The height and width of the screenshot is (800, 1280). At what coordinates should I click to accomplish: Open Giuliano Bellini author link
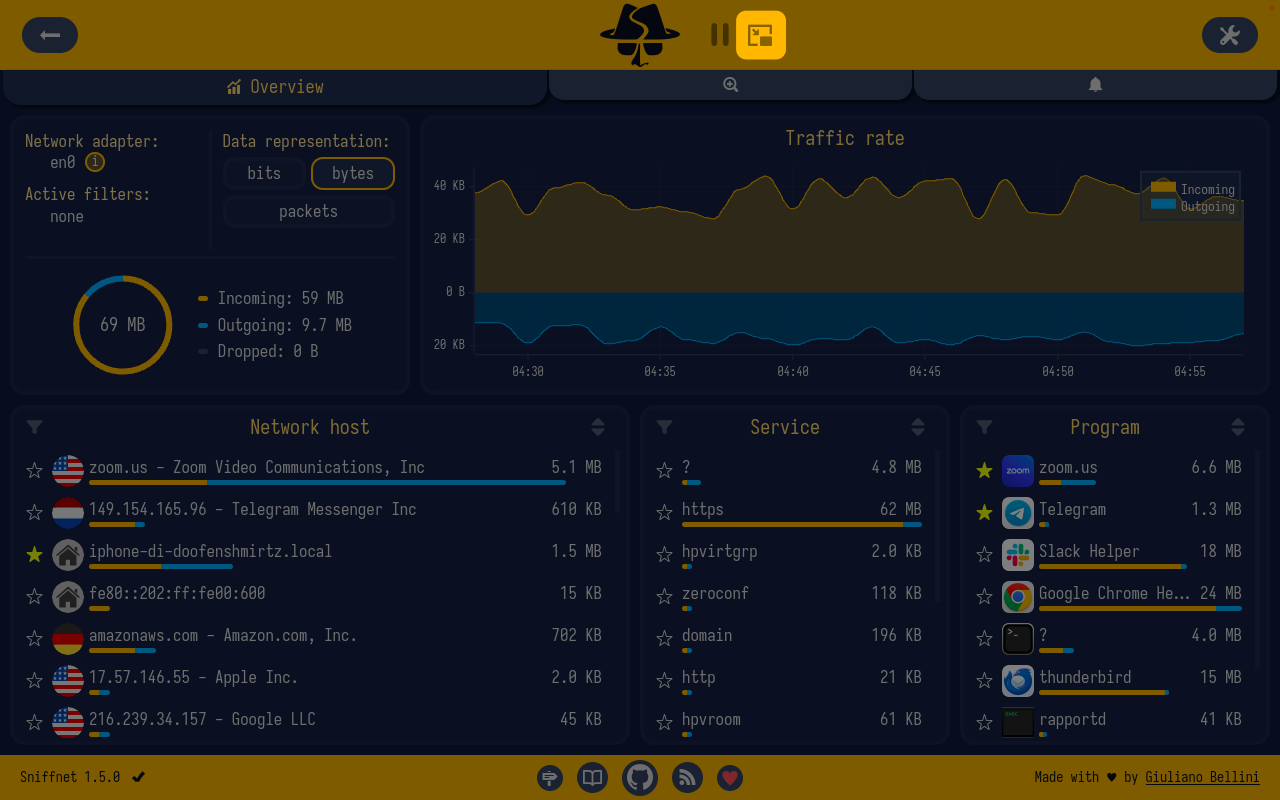pyautogui.click(x=1202, y=777)
